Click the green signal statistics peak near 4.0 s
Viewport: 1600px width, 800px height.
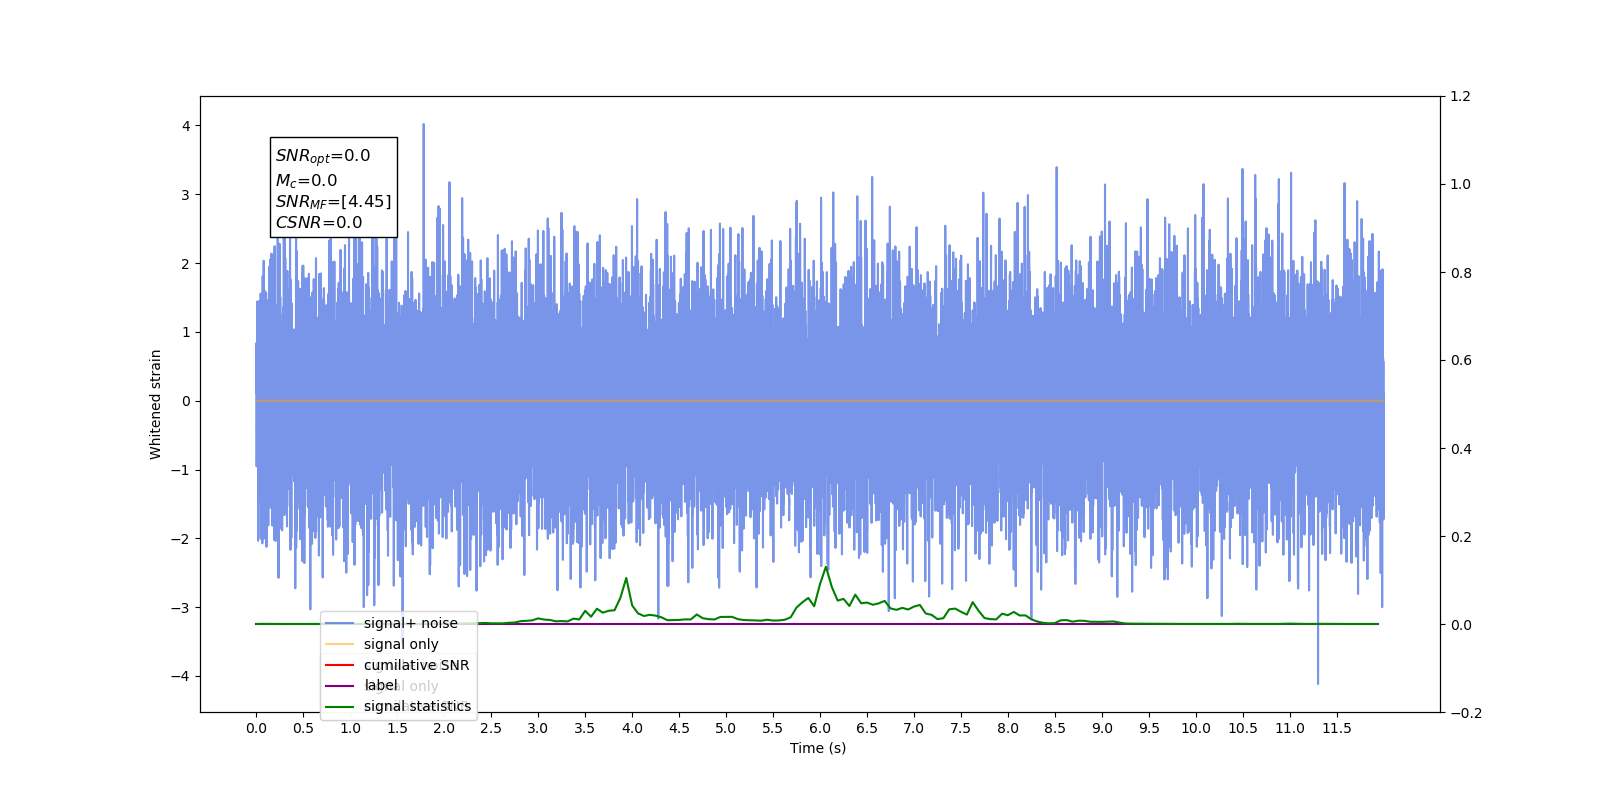(626, 579)
